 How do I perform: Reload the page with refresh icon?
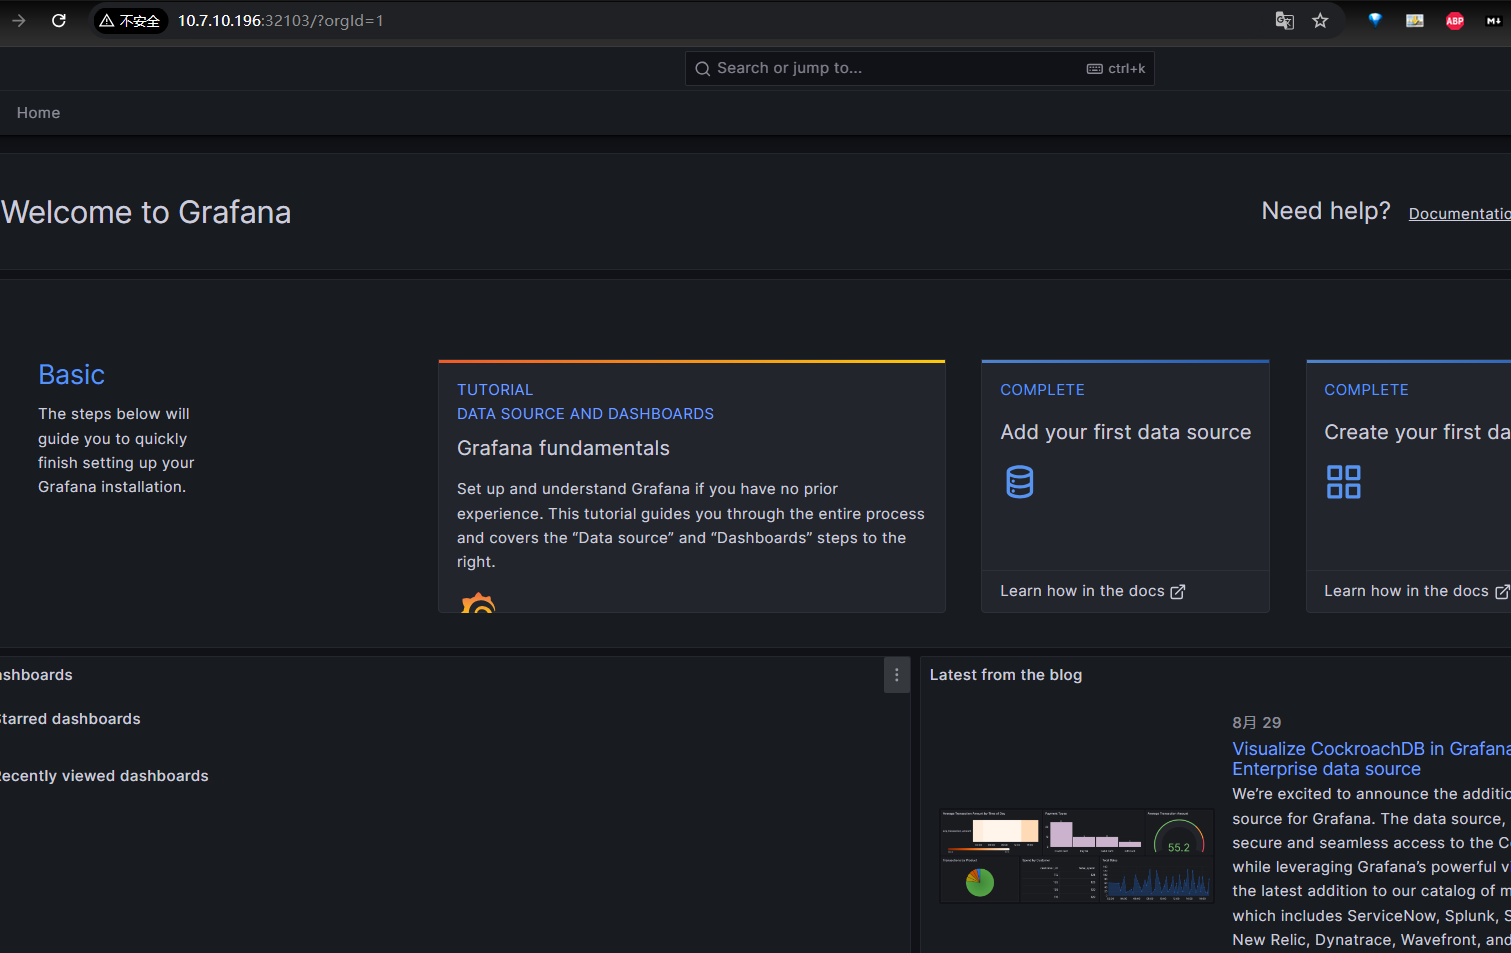point(59,20)
